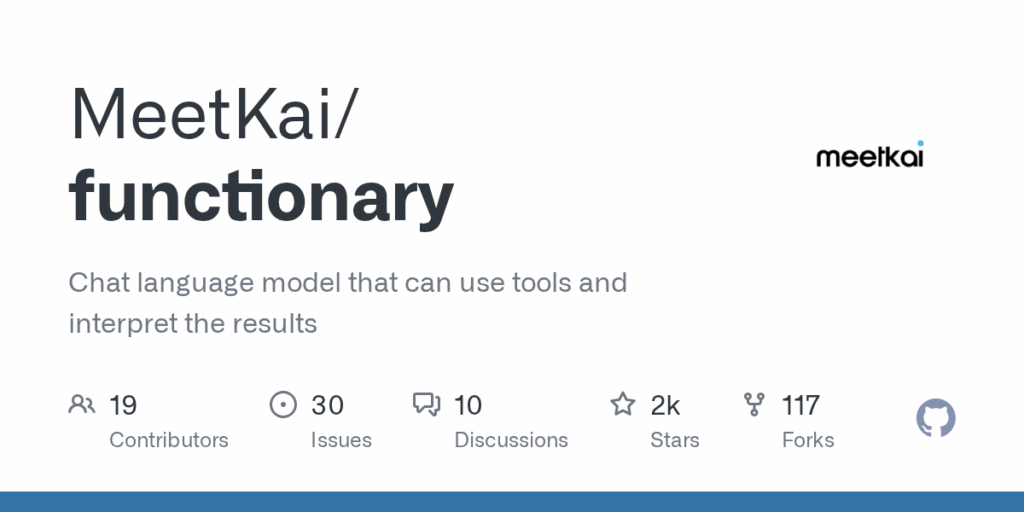Viewport: 1024px width, 512px height.
Task: Select the Discussions label
Action: click(x=511, y=440)
